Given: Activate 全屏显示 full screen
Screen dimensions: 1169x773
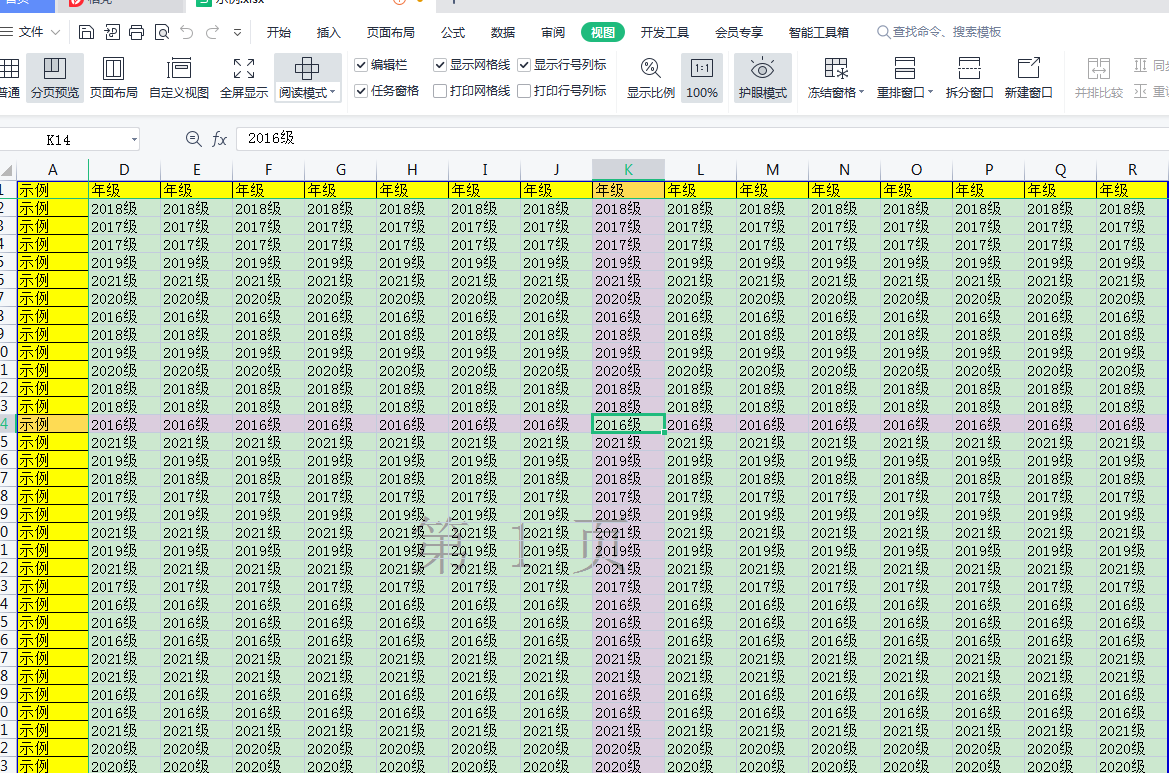Looking at the screenshot, I should click(244, 78).
